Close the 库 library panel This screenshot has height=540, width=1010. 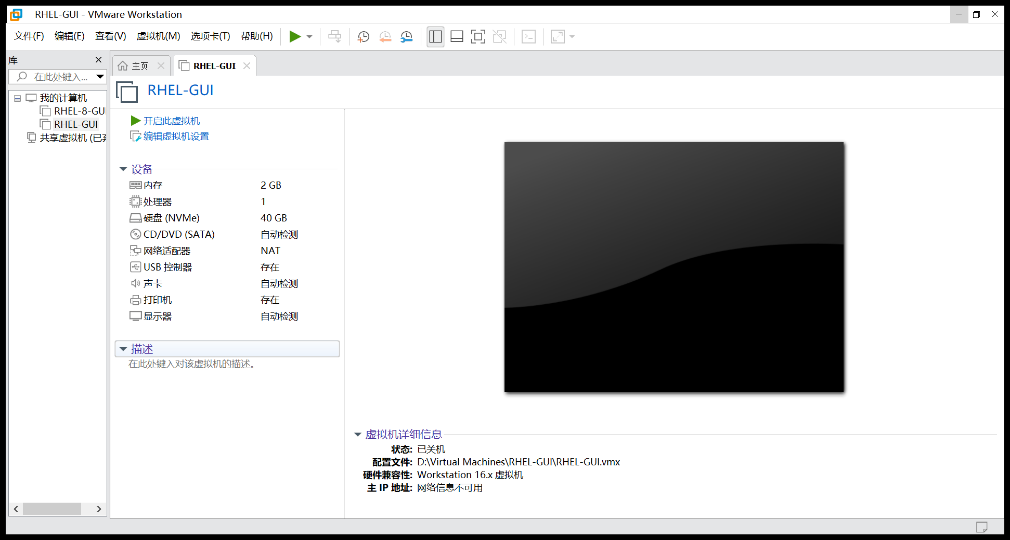(x=99, y=60)
